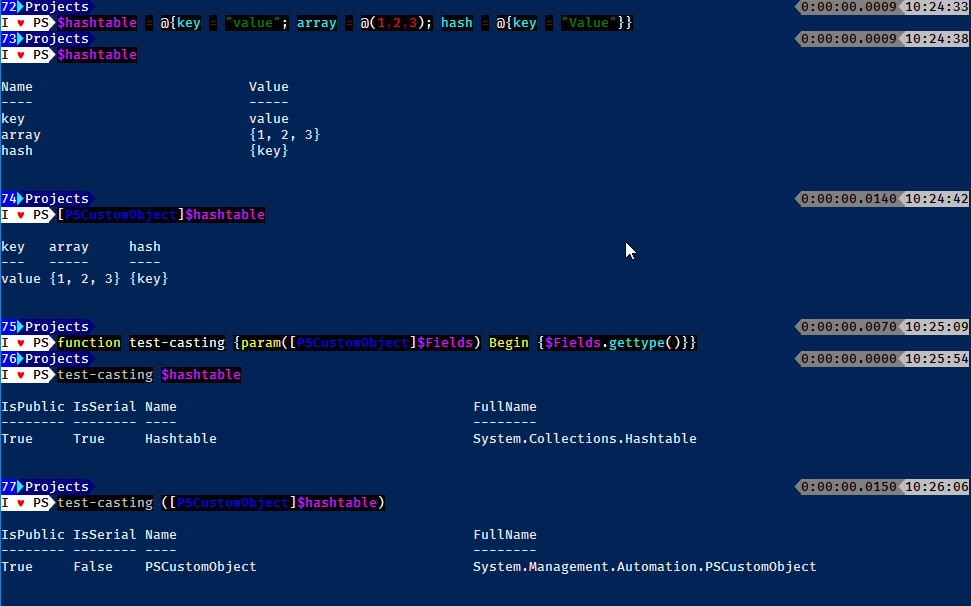Click the "hash" column header of PSCustomObject output
This screenshot has width=971, height=606.
(x=145, y=246)
